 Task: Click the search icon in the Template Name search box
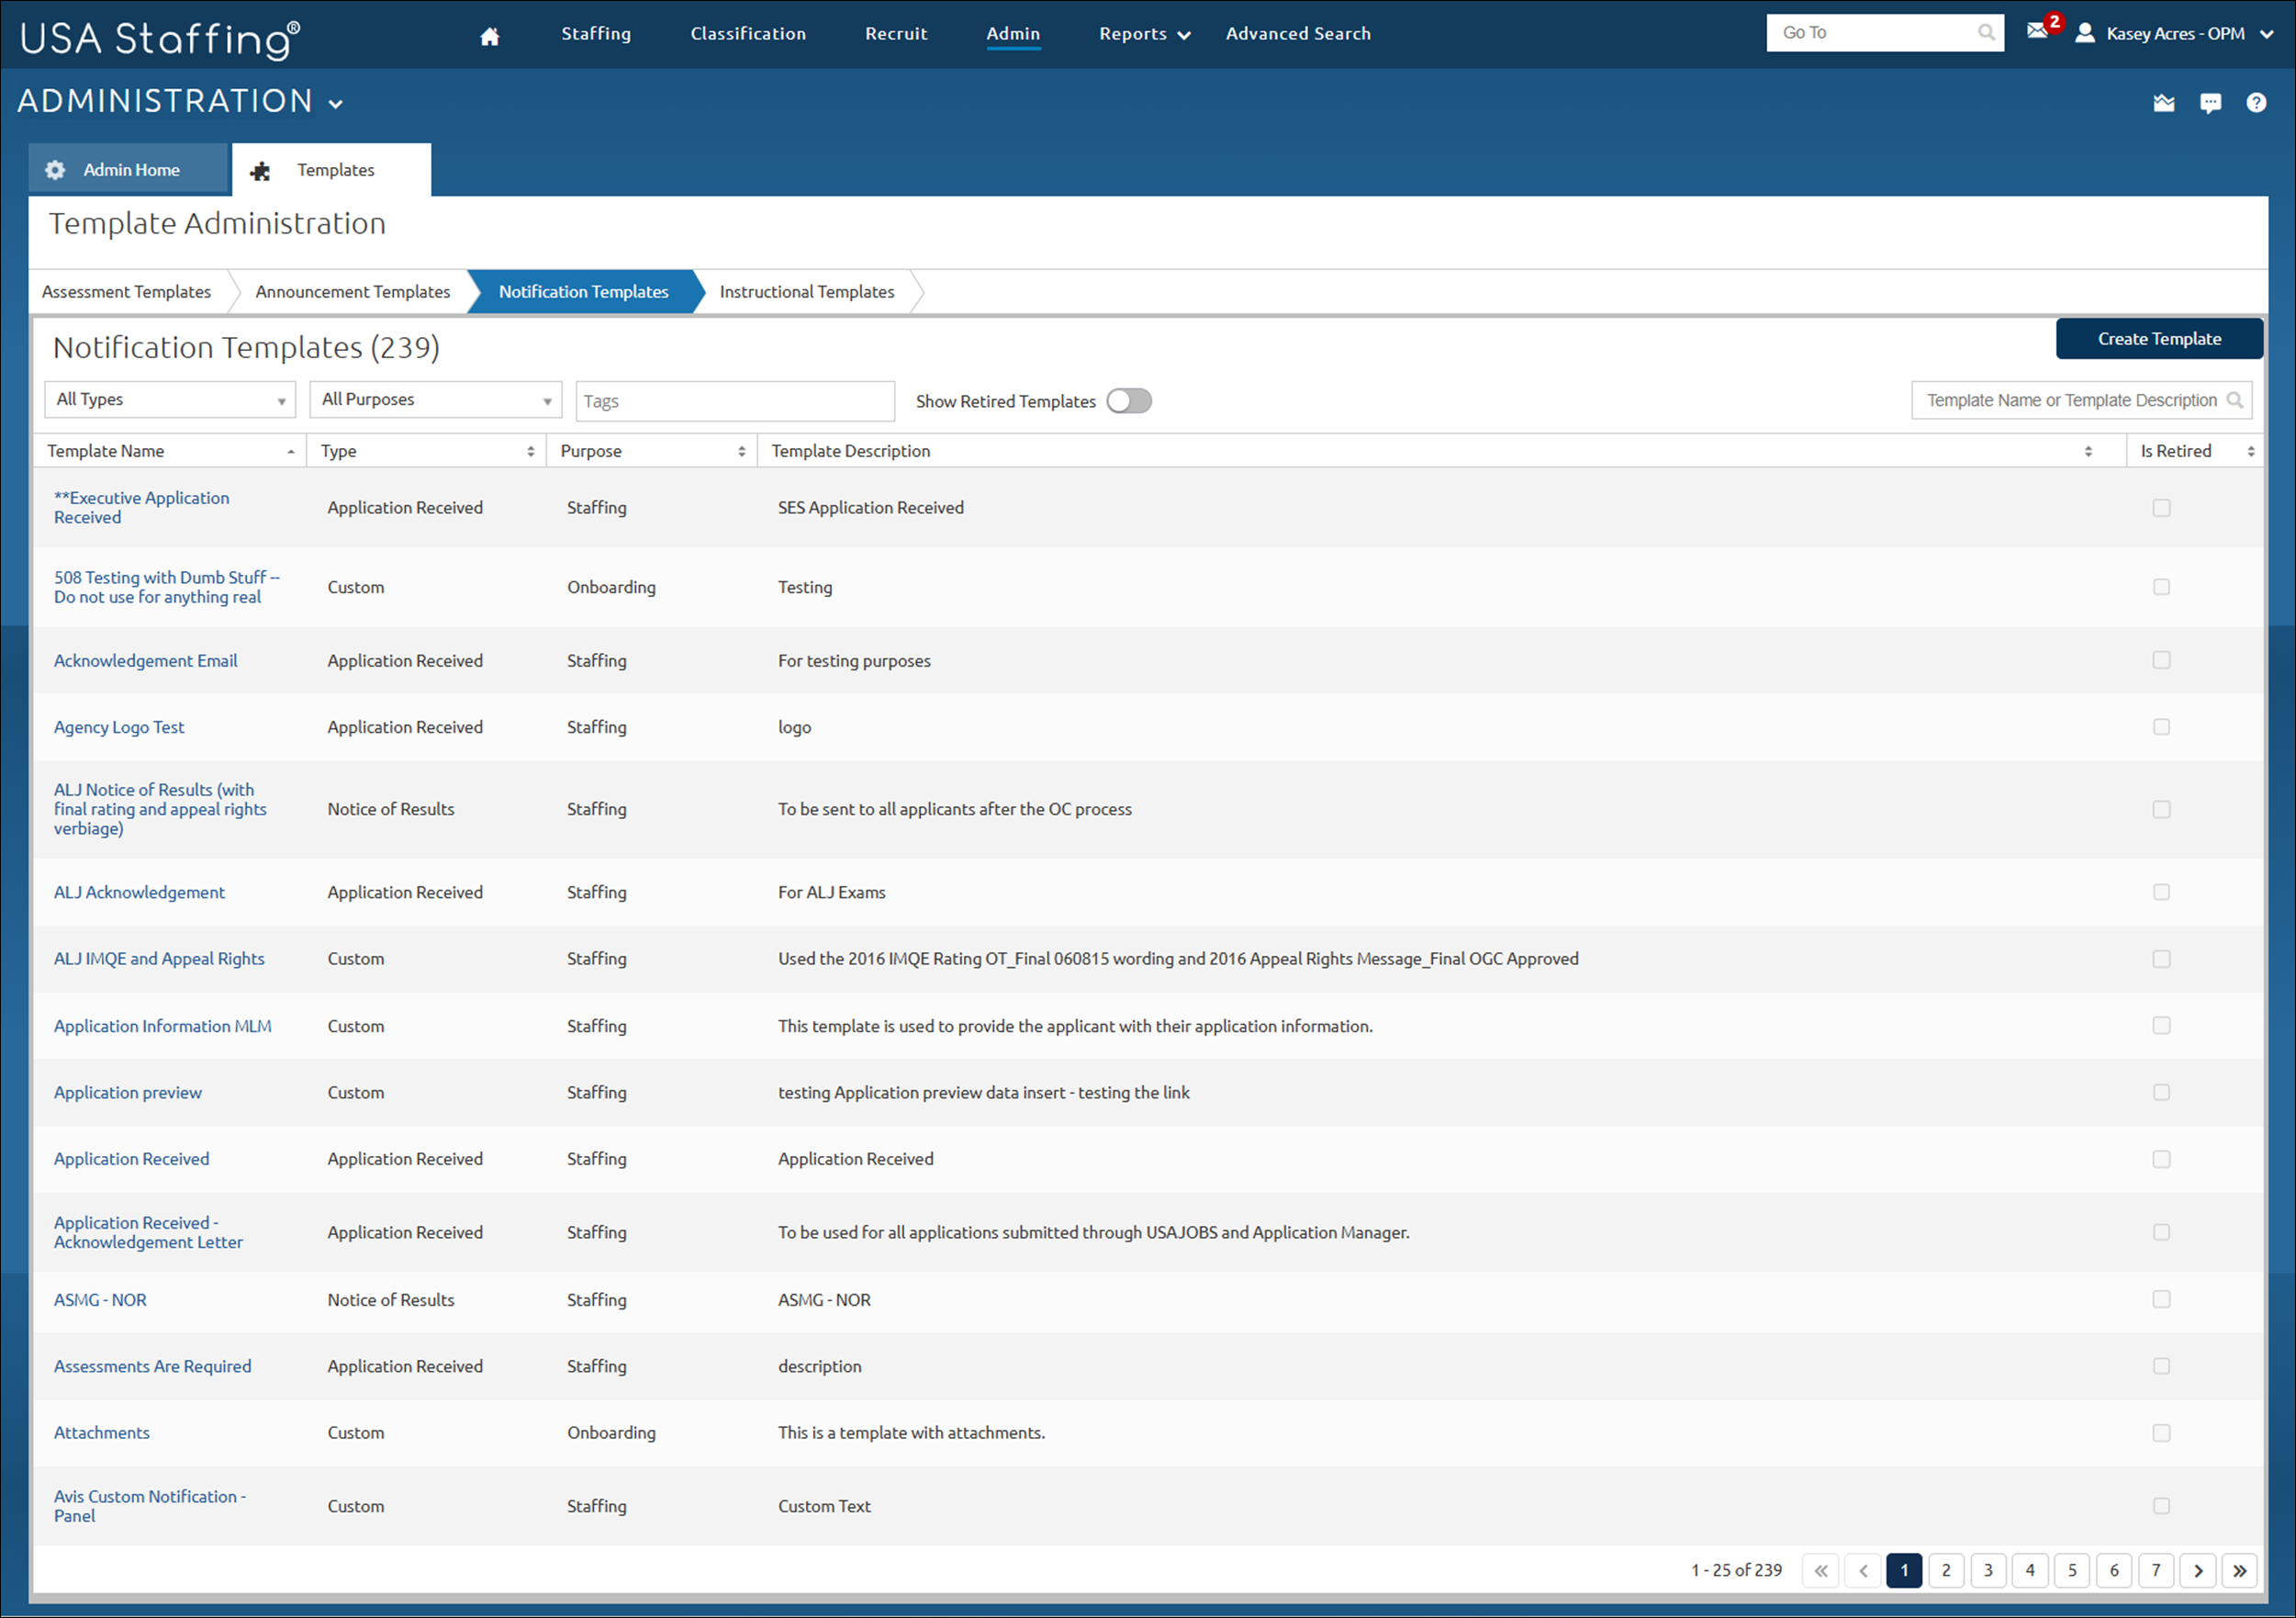[2238, 400]
